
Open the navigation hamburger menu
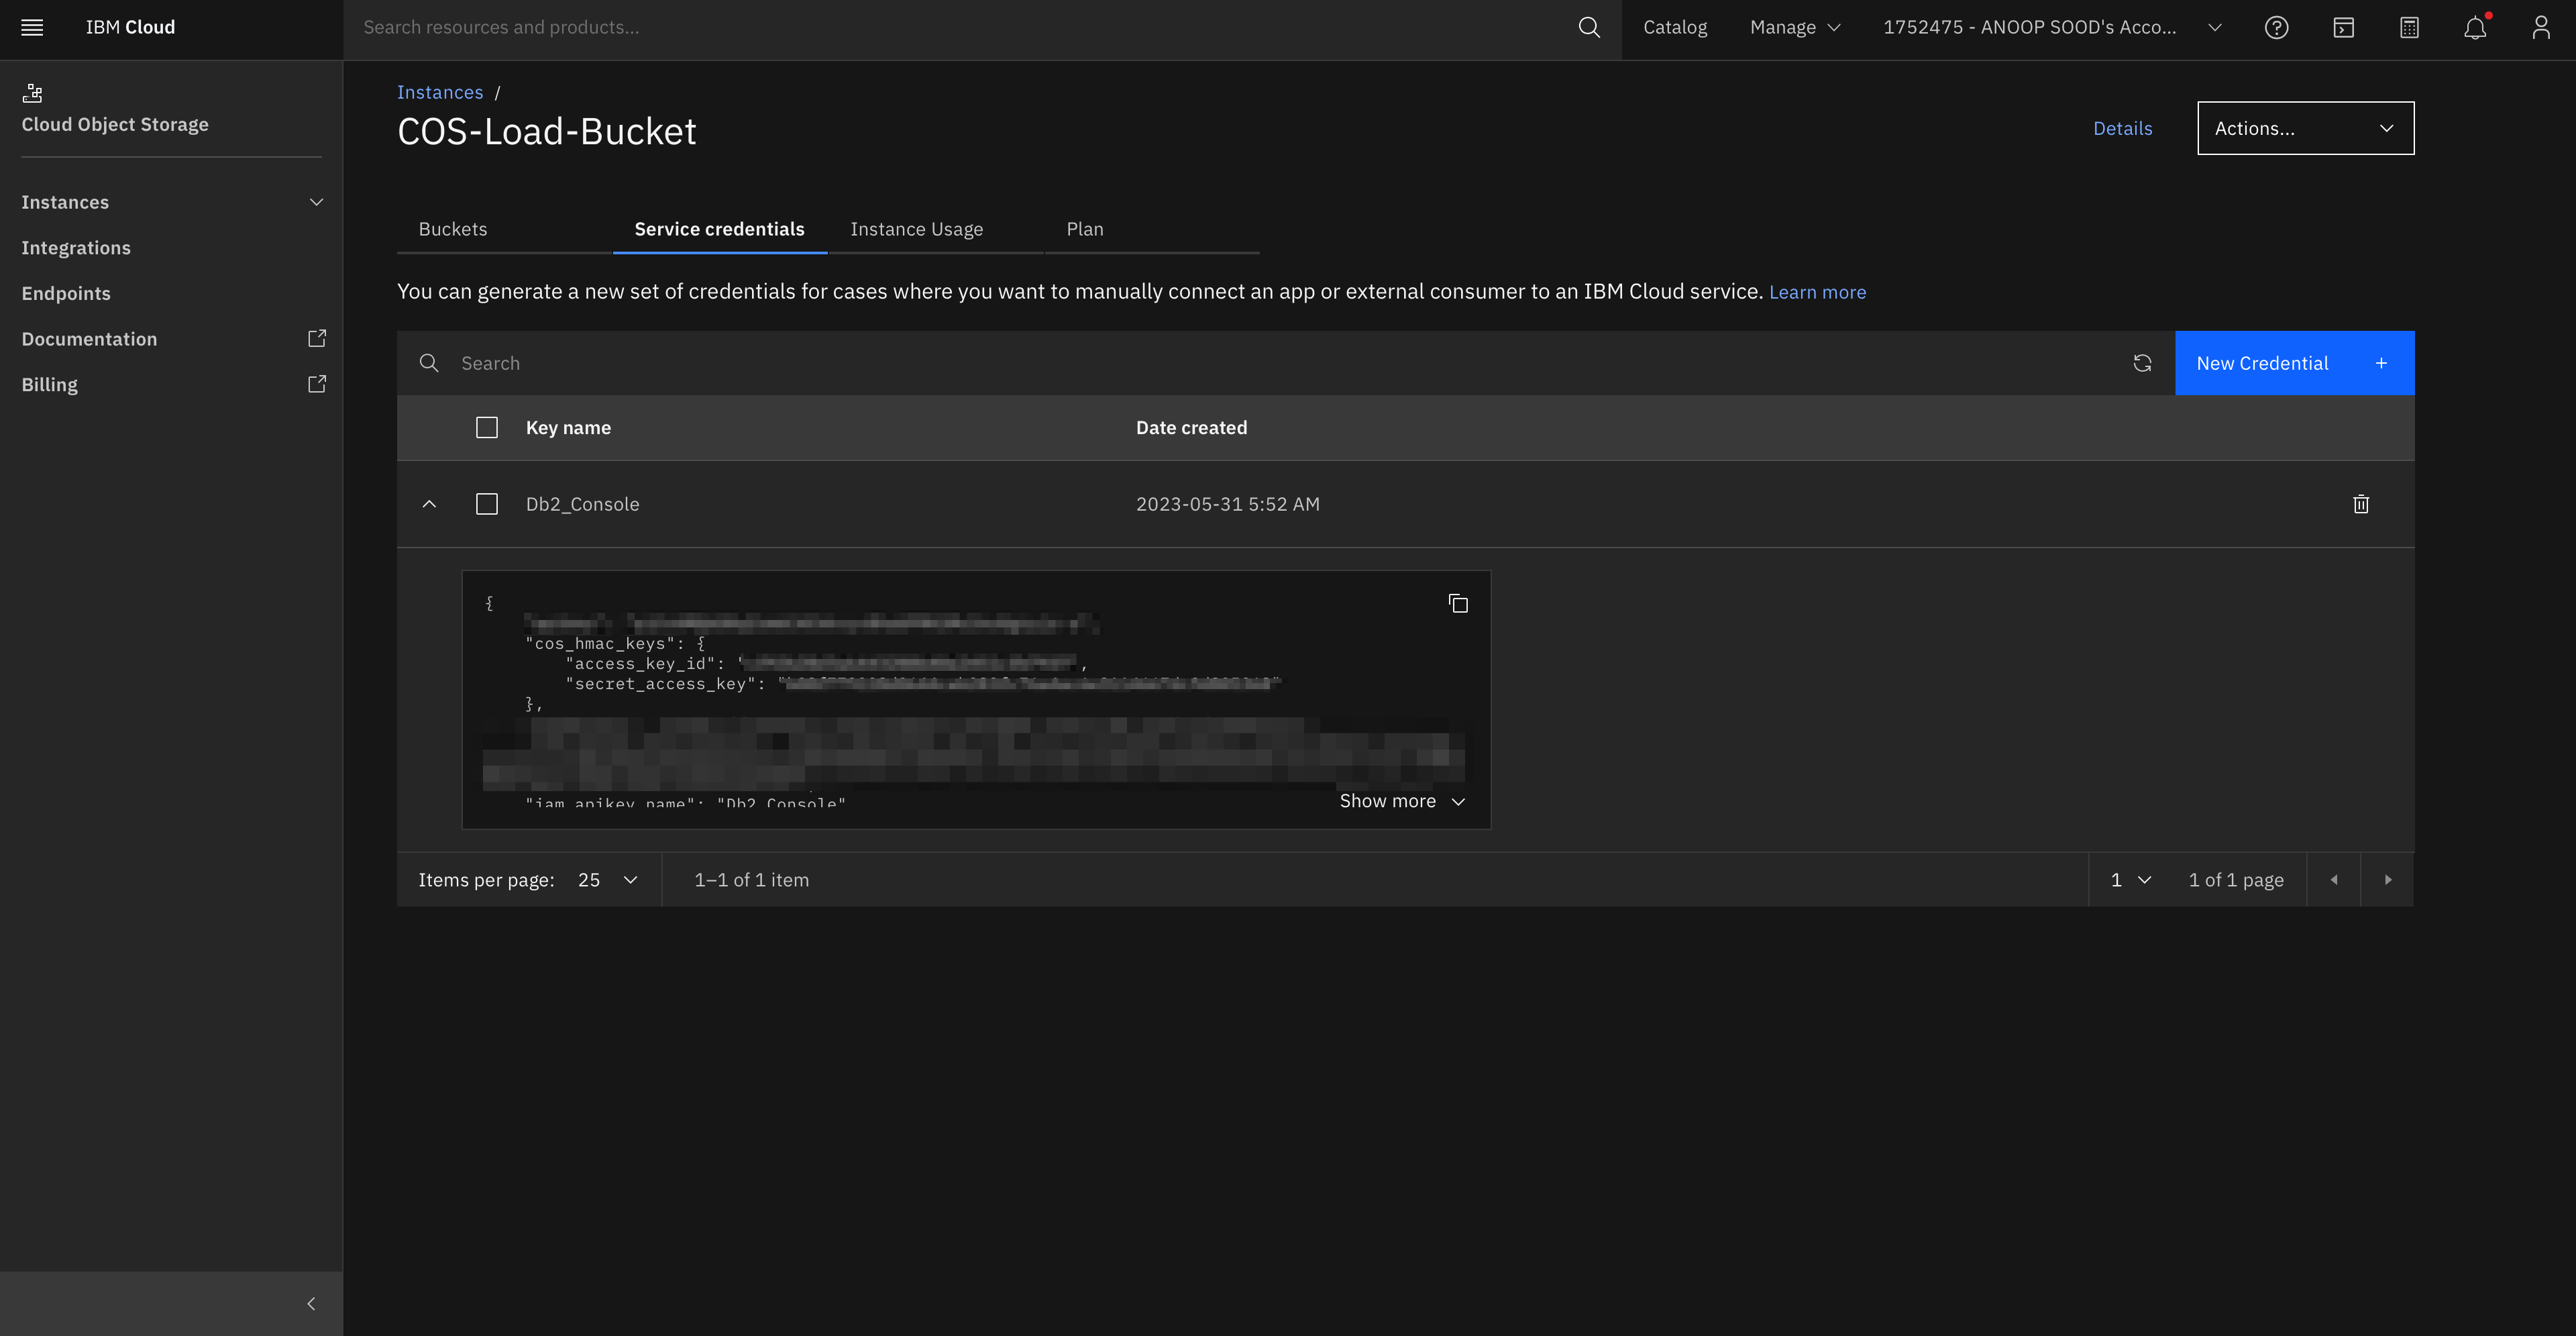pyautogui.click(x=32, y=27)
